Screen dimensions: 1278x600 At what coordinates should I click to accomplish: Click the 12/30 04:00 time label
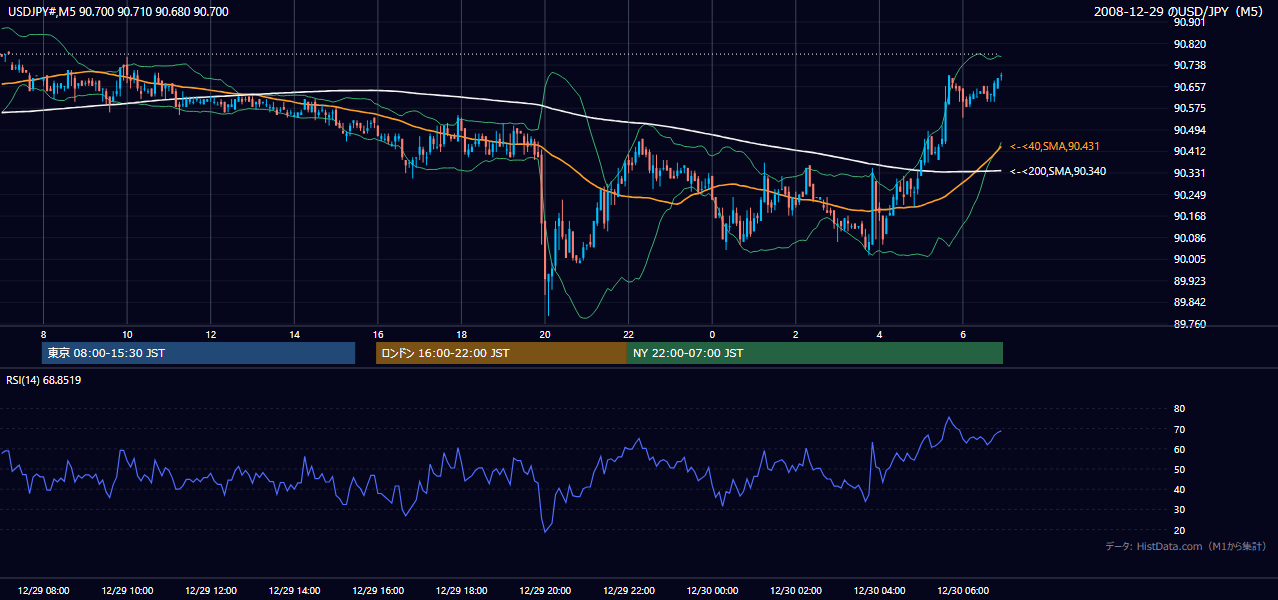[879, 591]
